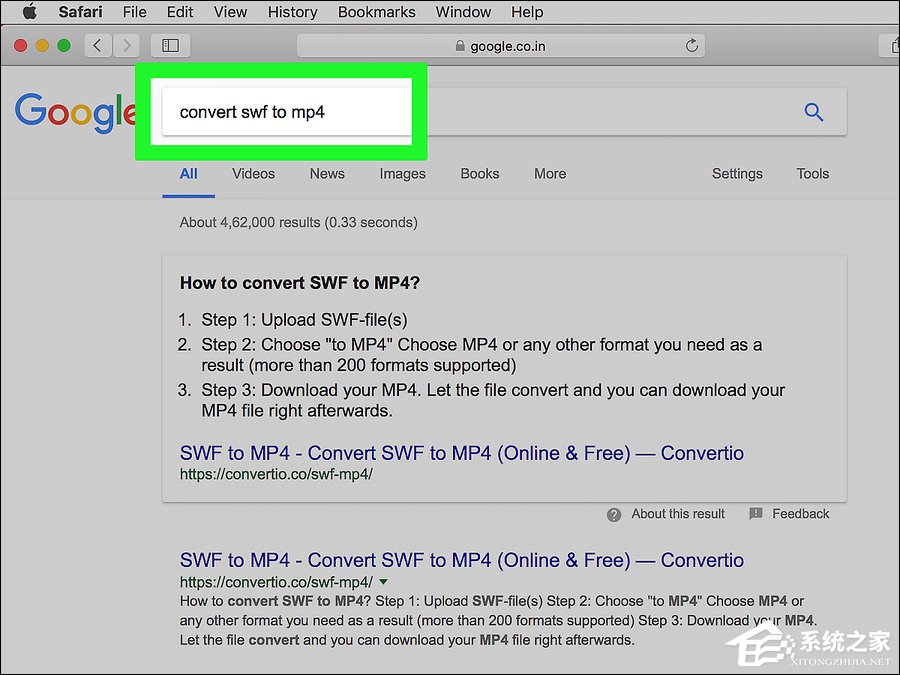
Task: Click the About this result question icon
Action: coord(614,515)
